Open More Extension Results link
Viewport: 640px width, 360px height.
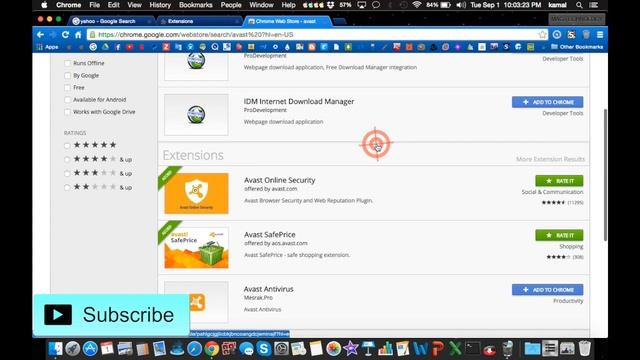coord(550,159)
